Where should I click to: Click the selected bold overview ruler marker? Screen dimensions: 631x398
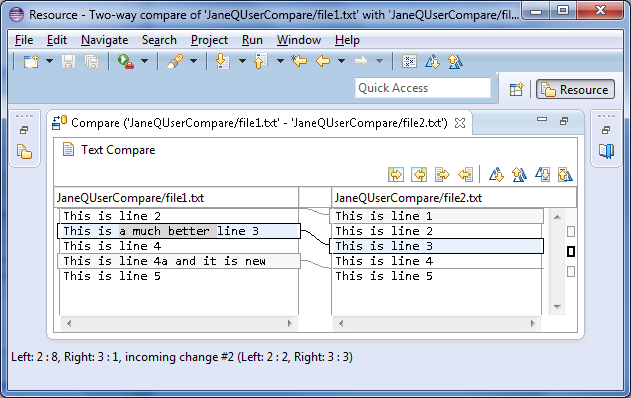[571, 252]
